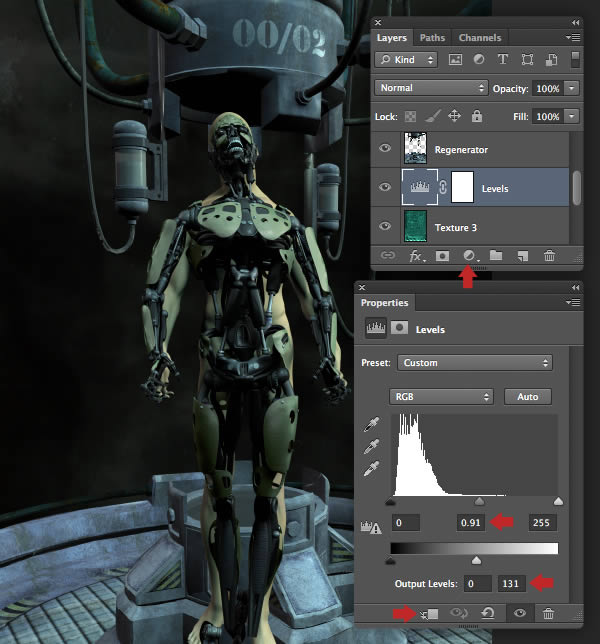
Task: Lock transparent pixels icon
Action: [410, 117]
